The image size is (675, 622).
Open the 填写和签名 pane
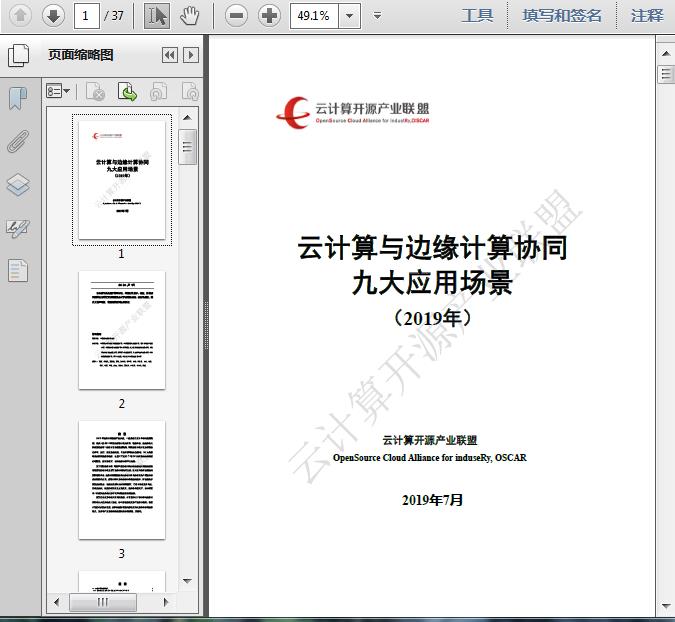coord(562,15)
